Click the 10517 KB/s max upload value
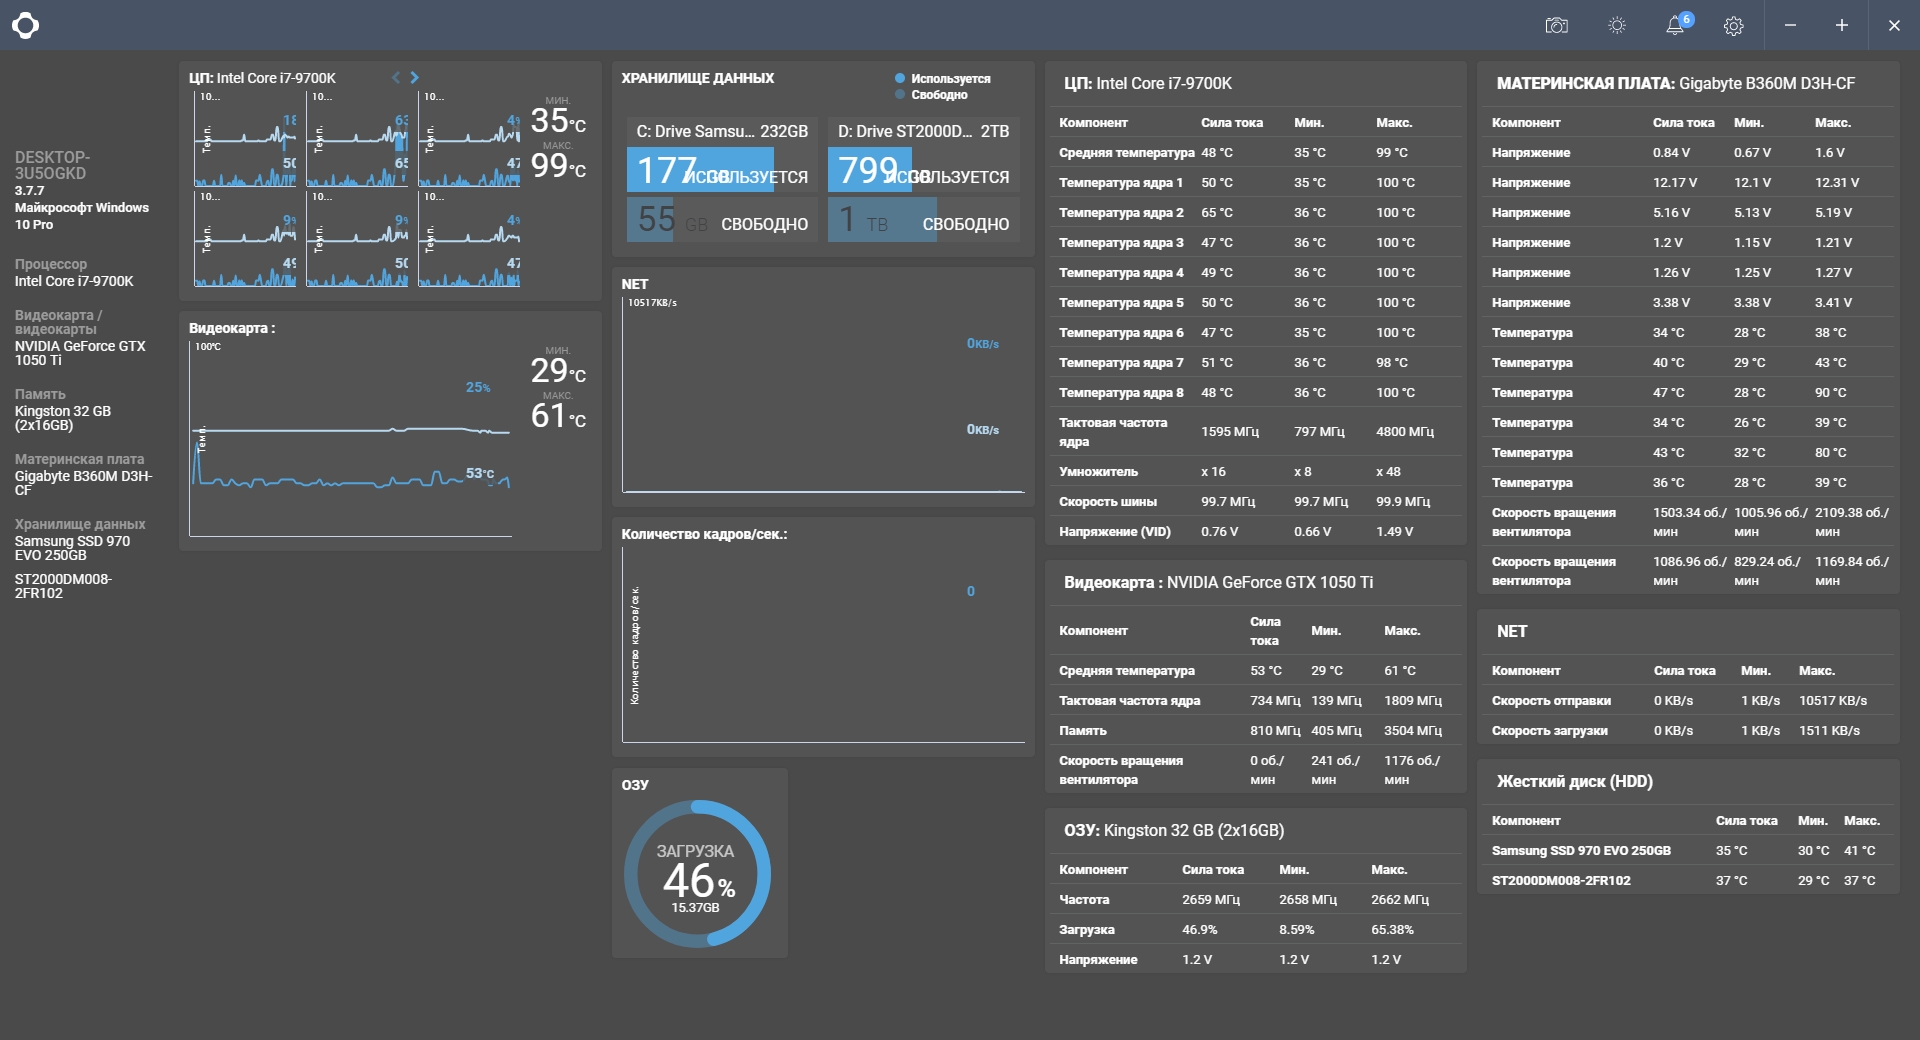This screenshot has height=1040, width=1920. click(1833, 701)
